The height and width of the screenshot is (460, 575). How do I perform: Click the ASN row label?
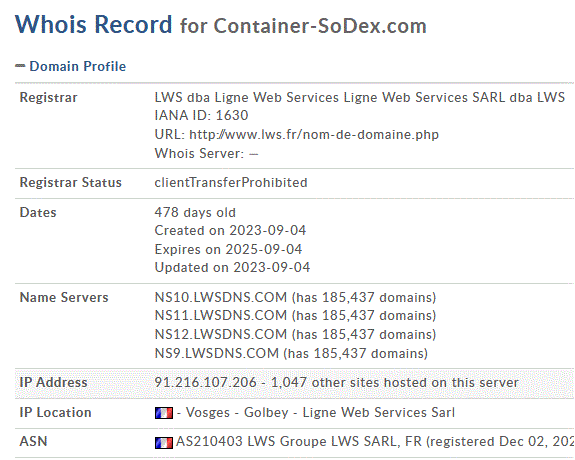(x=33, y=441)
